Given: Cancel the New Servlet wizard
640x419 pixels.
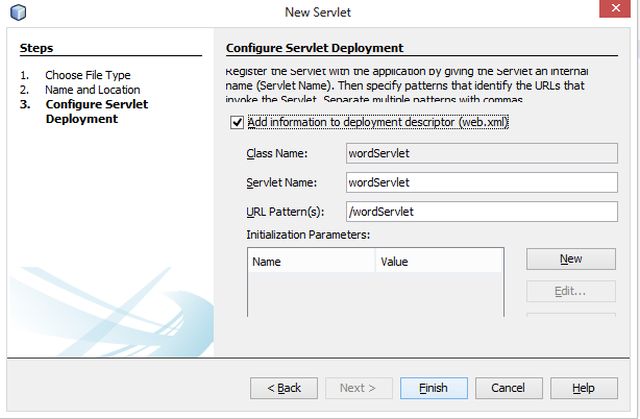Looking at the screenshot, I should pos(509,388).
